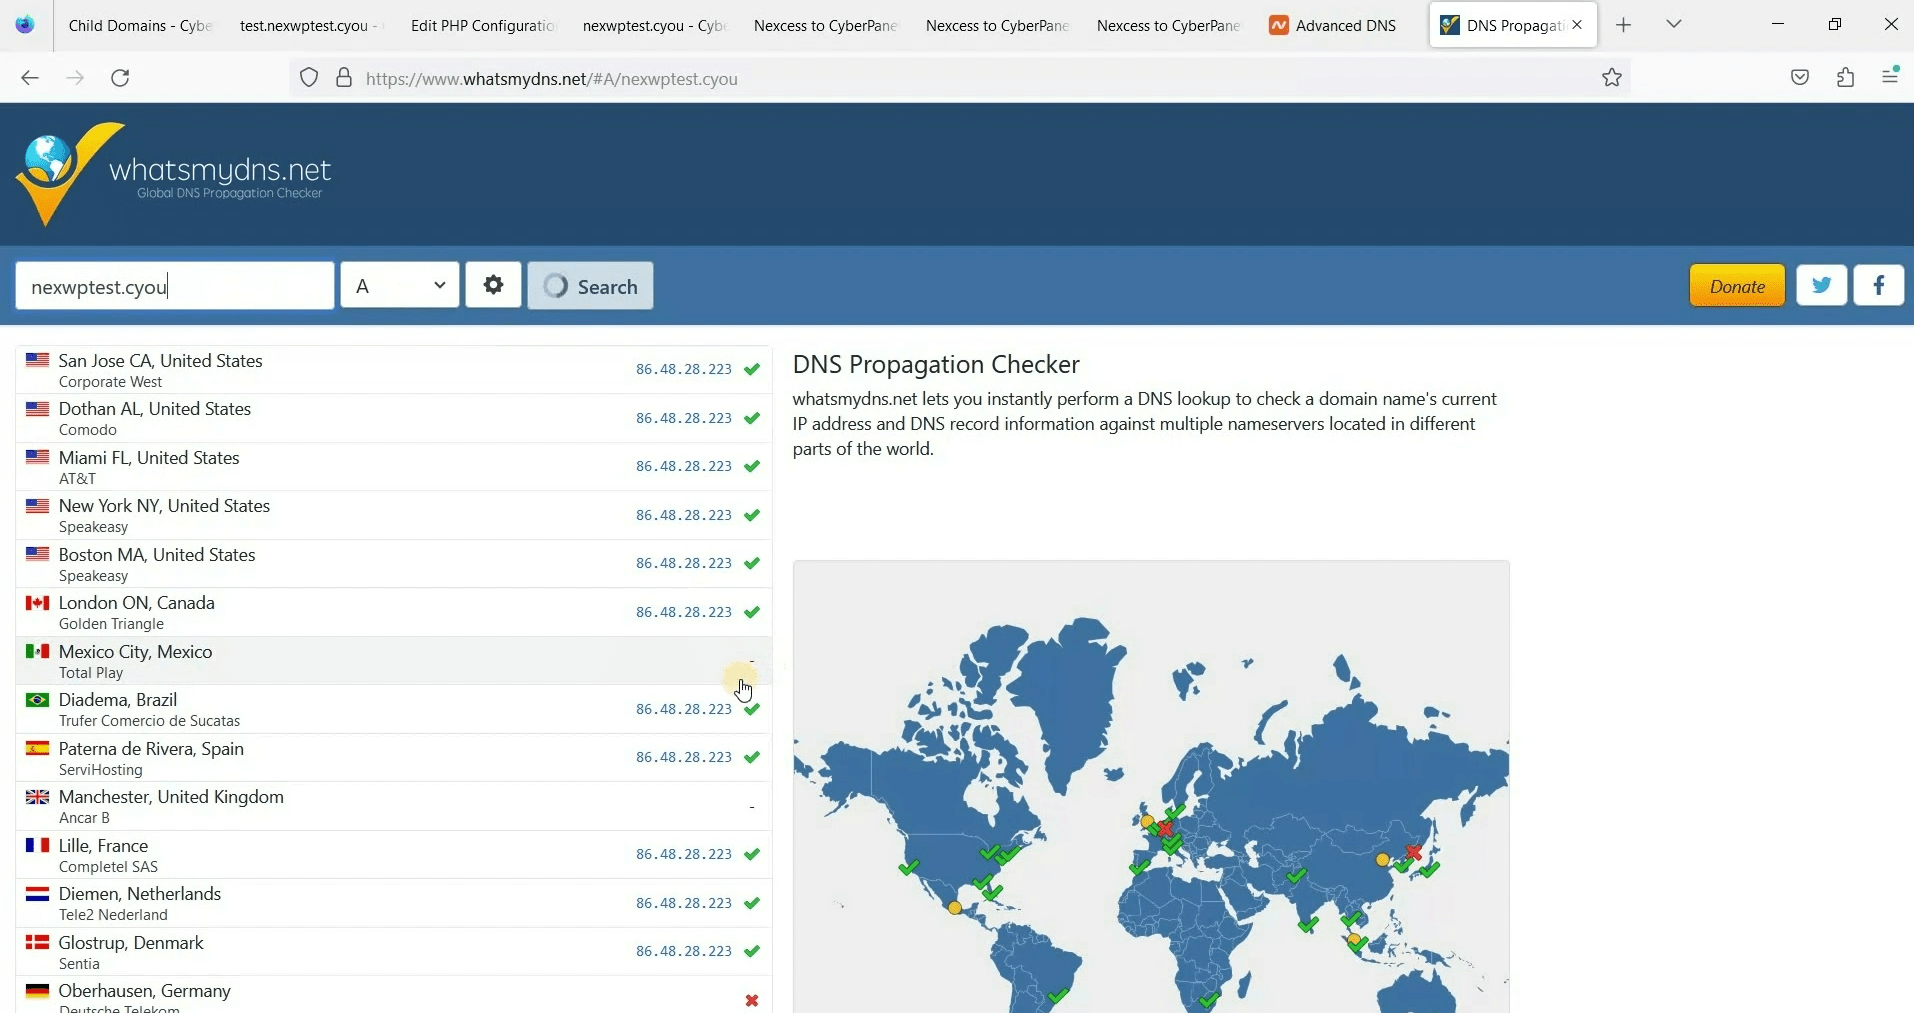Image resolution: width=1914 pixels, height=1013 pixels.
Task: Click the Denmark flag for Glostrup
Action: (38, 942)
